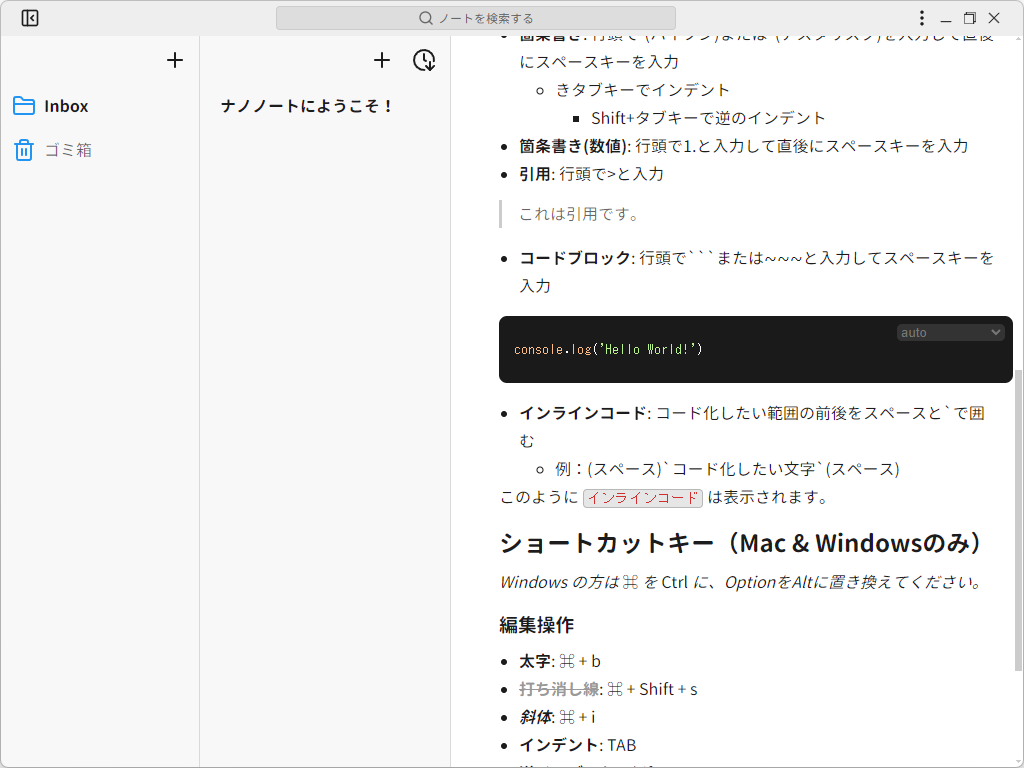Click the heading ショートカットキー（Mac & Windowsのみ）

pos(738,543)
